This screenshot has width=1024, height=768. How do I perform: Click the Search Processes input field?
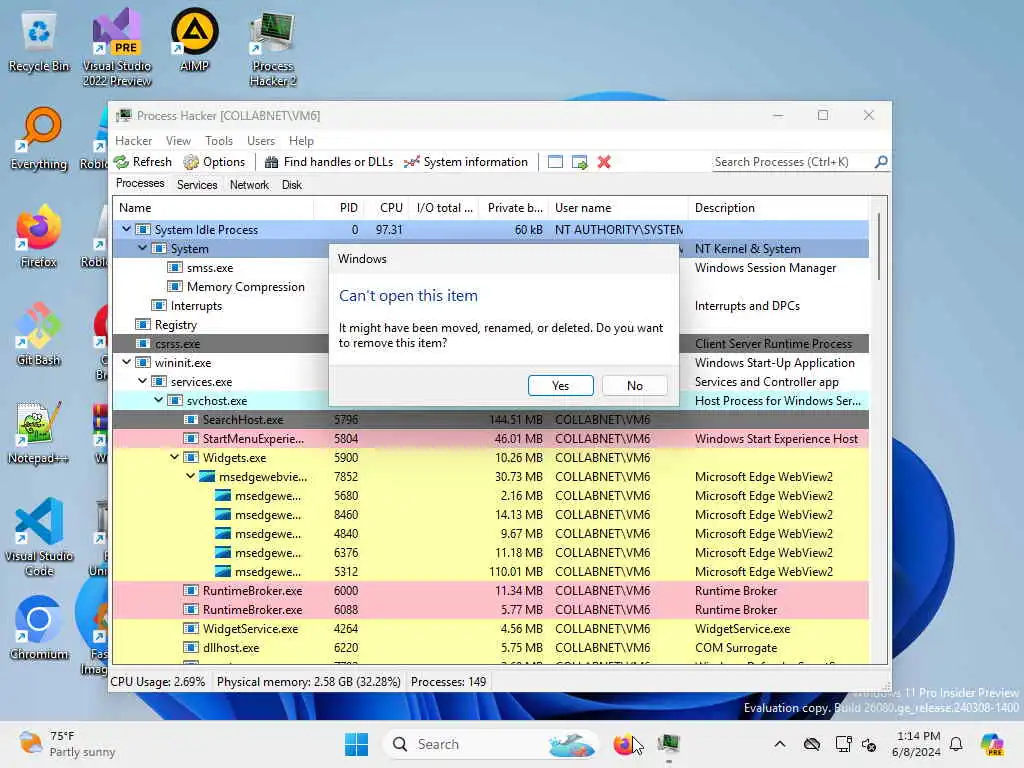[x=792, y=161]
